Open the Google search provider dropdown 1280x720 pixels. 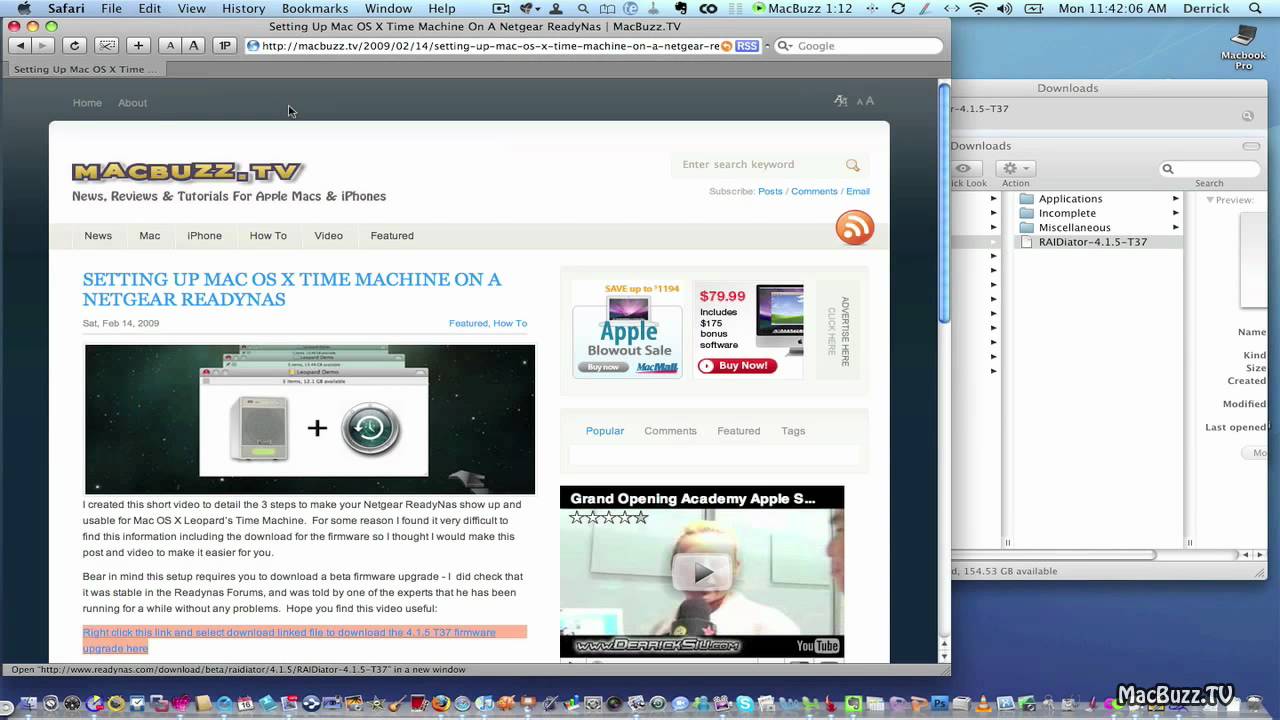tap(785, 46)
